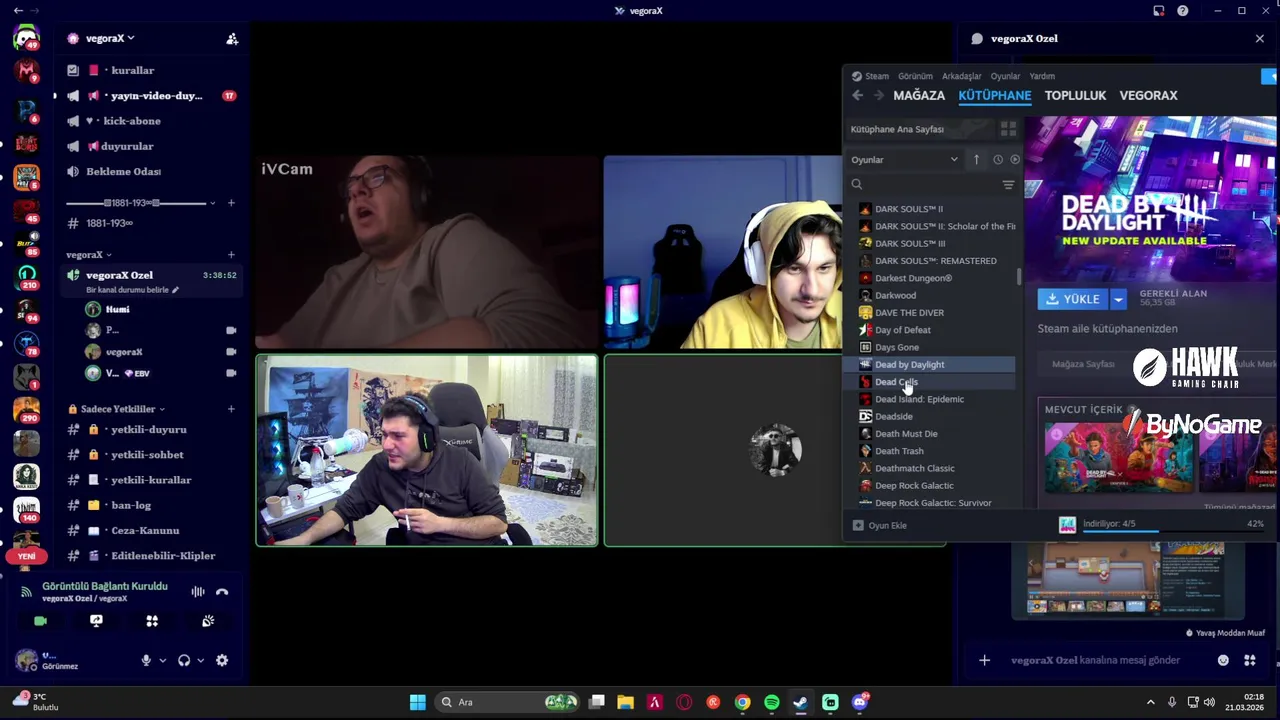Switch Steam library to grid view
The image size is (1280, 720).
pyautogui.click(x=1008, y=129)
